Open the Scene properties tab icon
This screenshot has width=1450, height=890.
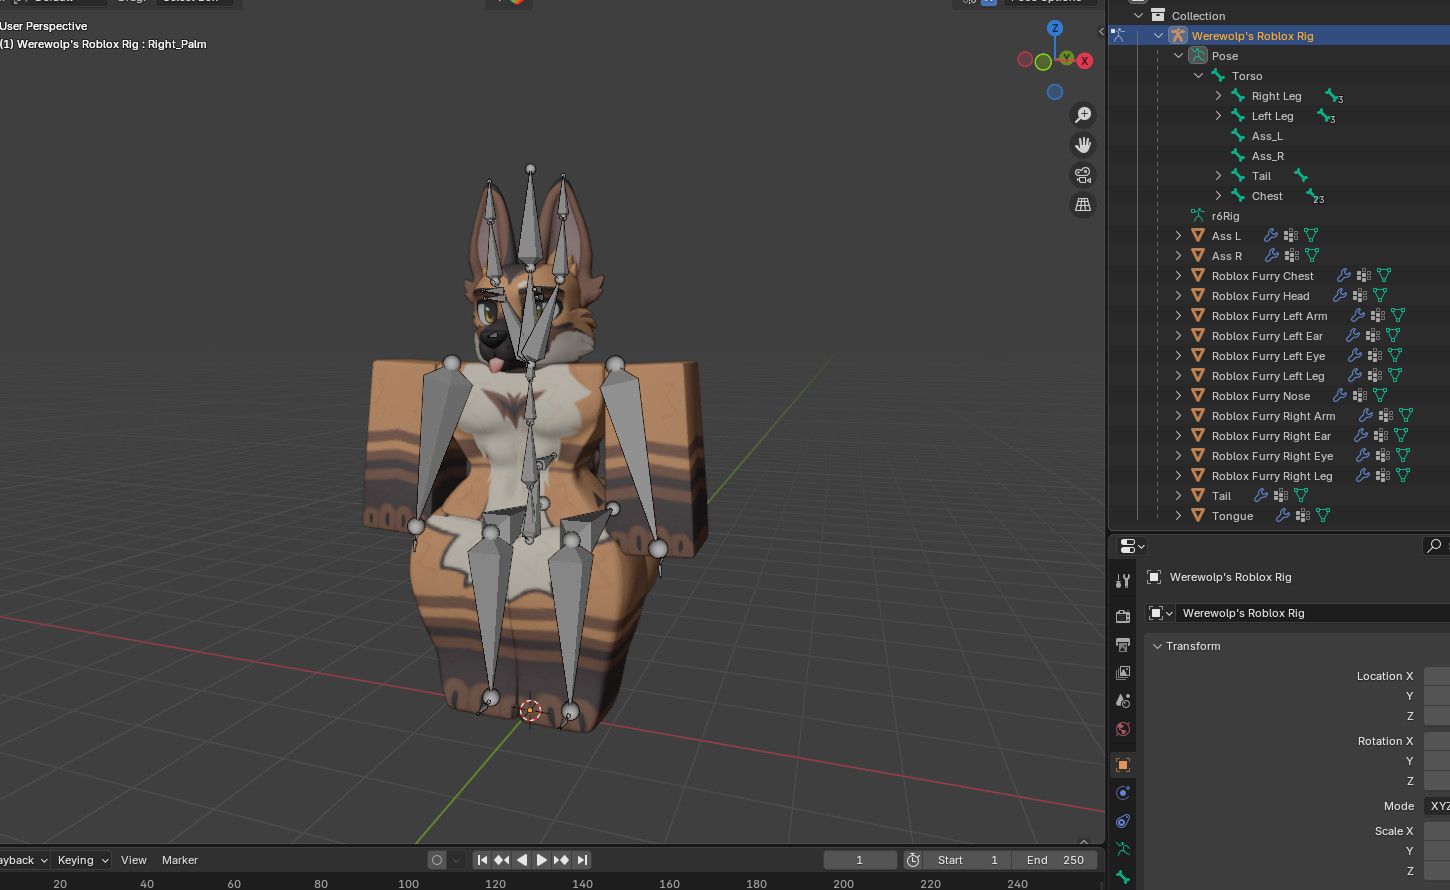point(1123,701)
